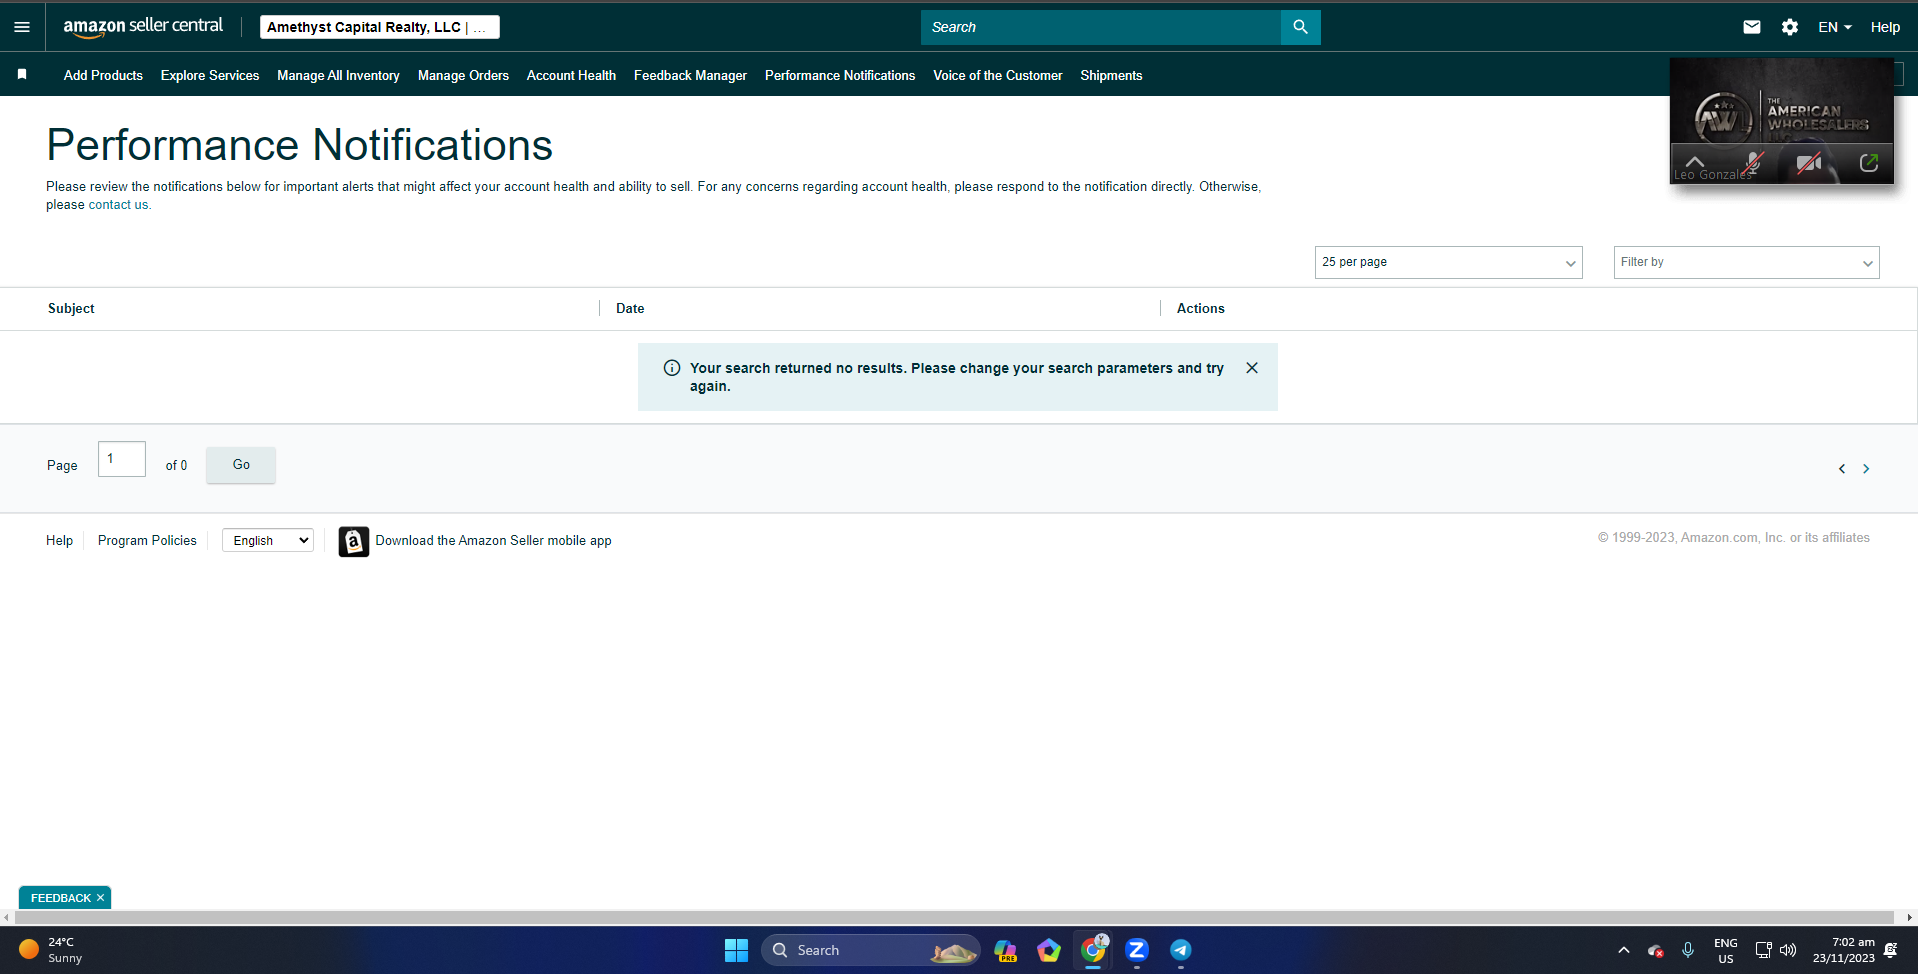Screen dimensions: 1918x974
Task: Open the English language selector in footer
Action: 268,541
